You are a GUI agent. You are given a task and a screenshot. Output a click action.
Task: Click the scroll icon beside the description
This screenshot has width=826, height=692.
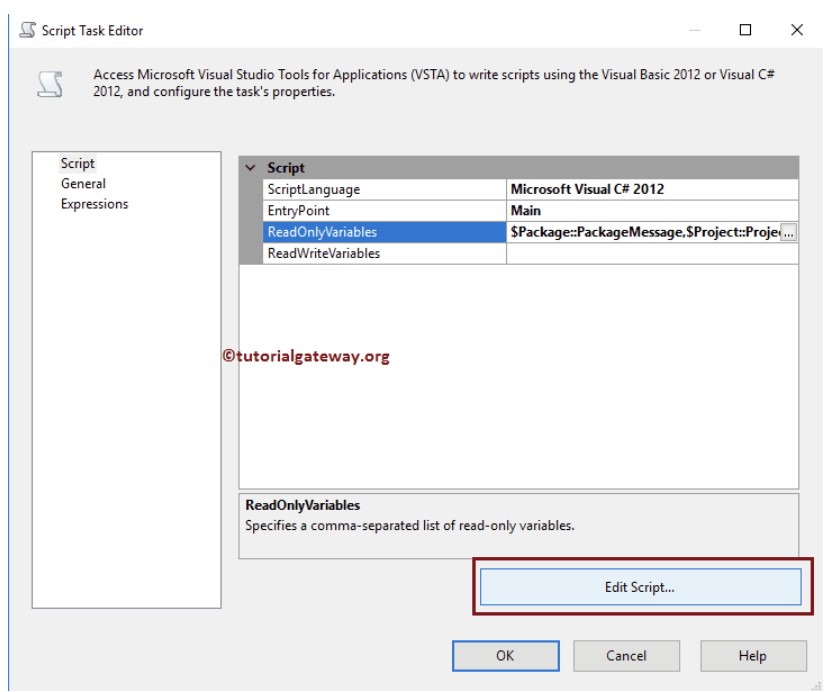(x=50, y=84)
